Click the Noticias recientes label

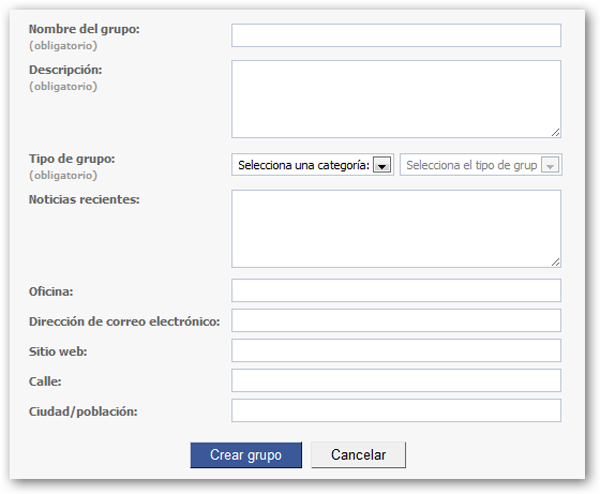tap(84, 199)
